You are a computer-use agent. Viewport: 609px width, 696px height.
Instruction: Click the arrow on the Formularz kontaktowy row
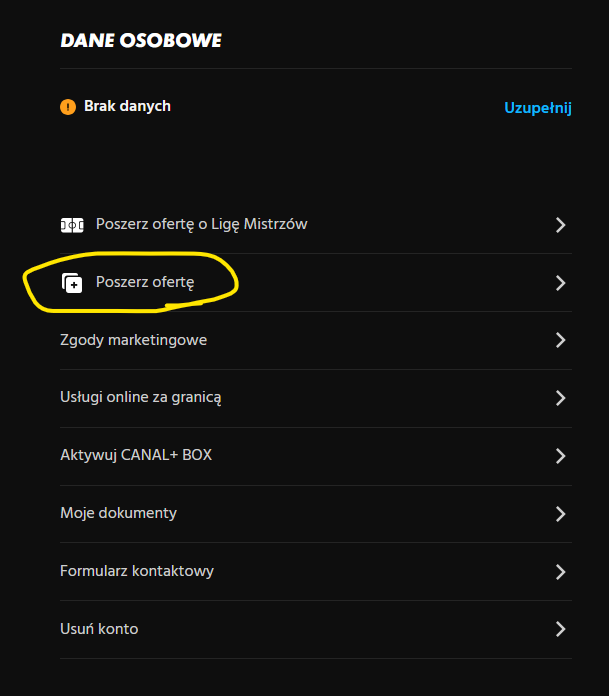[x=560, y=572]
